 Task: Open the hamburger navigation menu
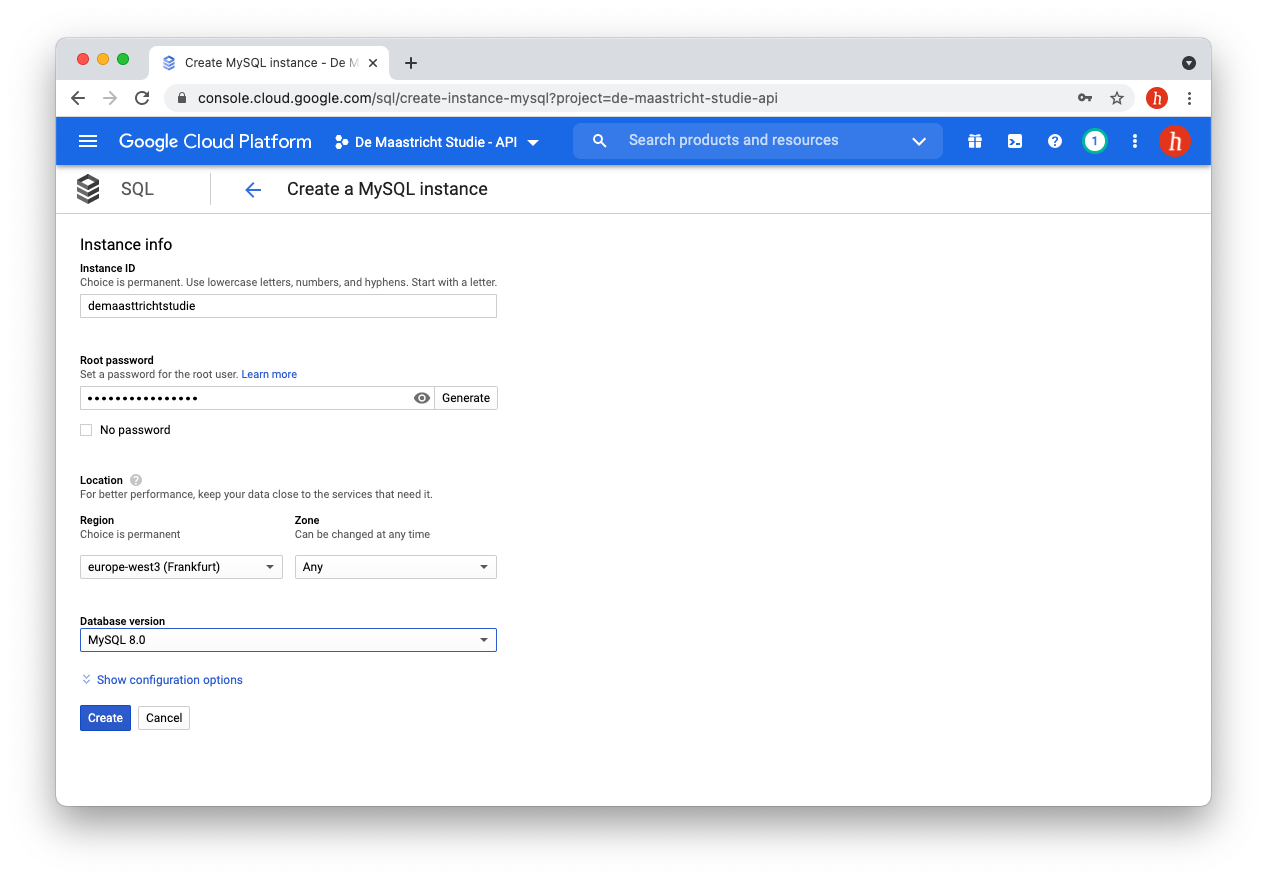click(x=88, y=141)
